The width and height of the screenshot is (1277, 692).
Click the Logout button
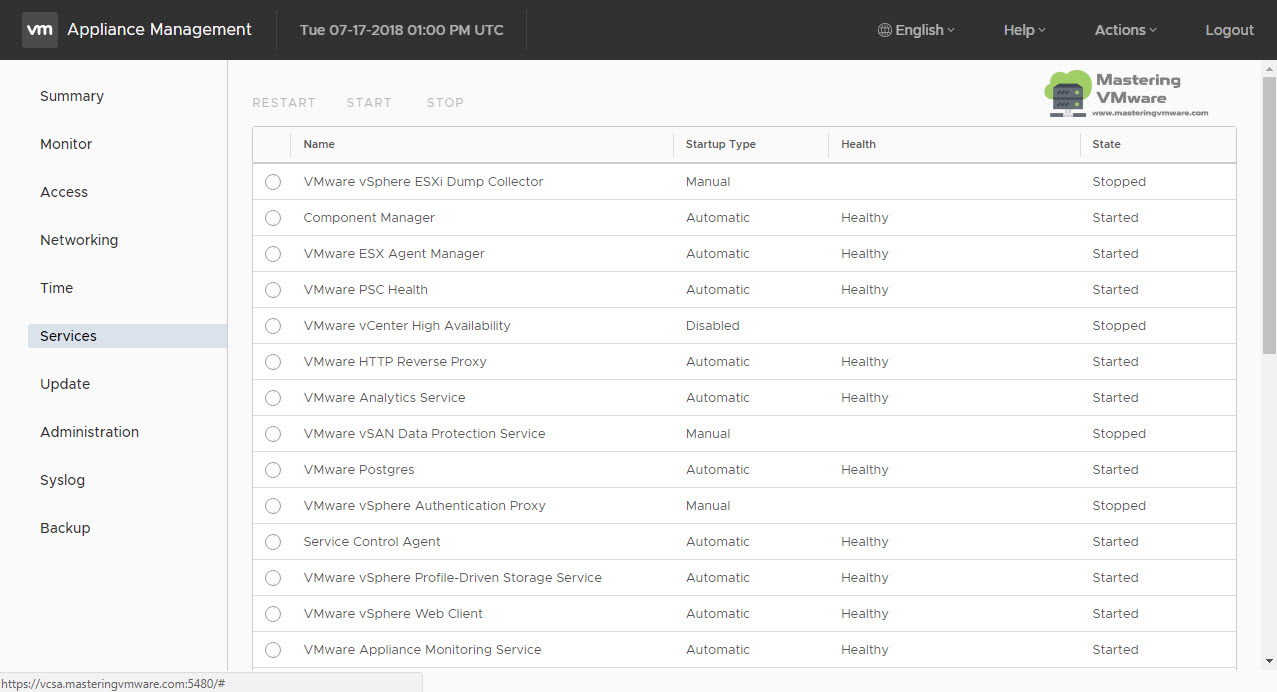pos(1229,30)
